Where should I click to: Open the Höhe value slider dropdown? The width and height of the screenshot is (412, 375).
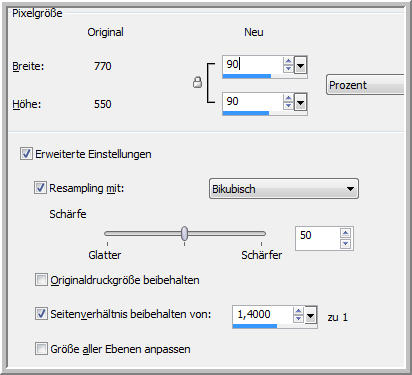coord(300,103)
